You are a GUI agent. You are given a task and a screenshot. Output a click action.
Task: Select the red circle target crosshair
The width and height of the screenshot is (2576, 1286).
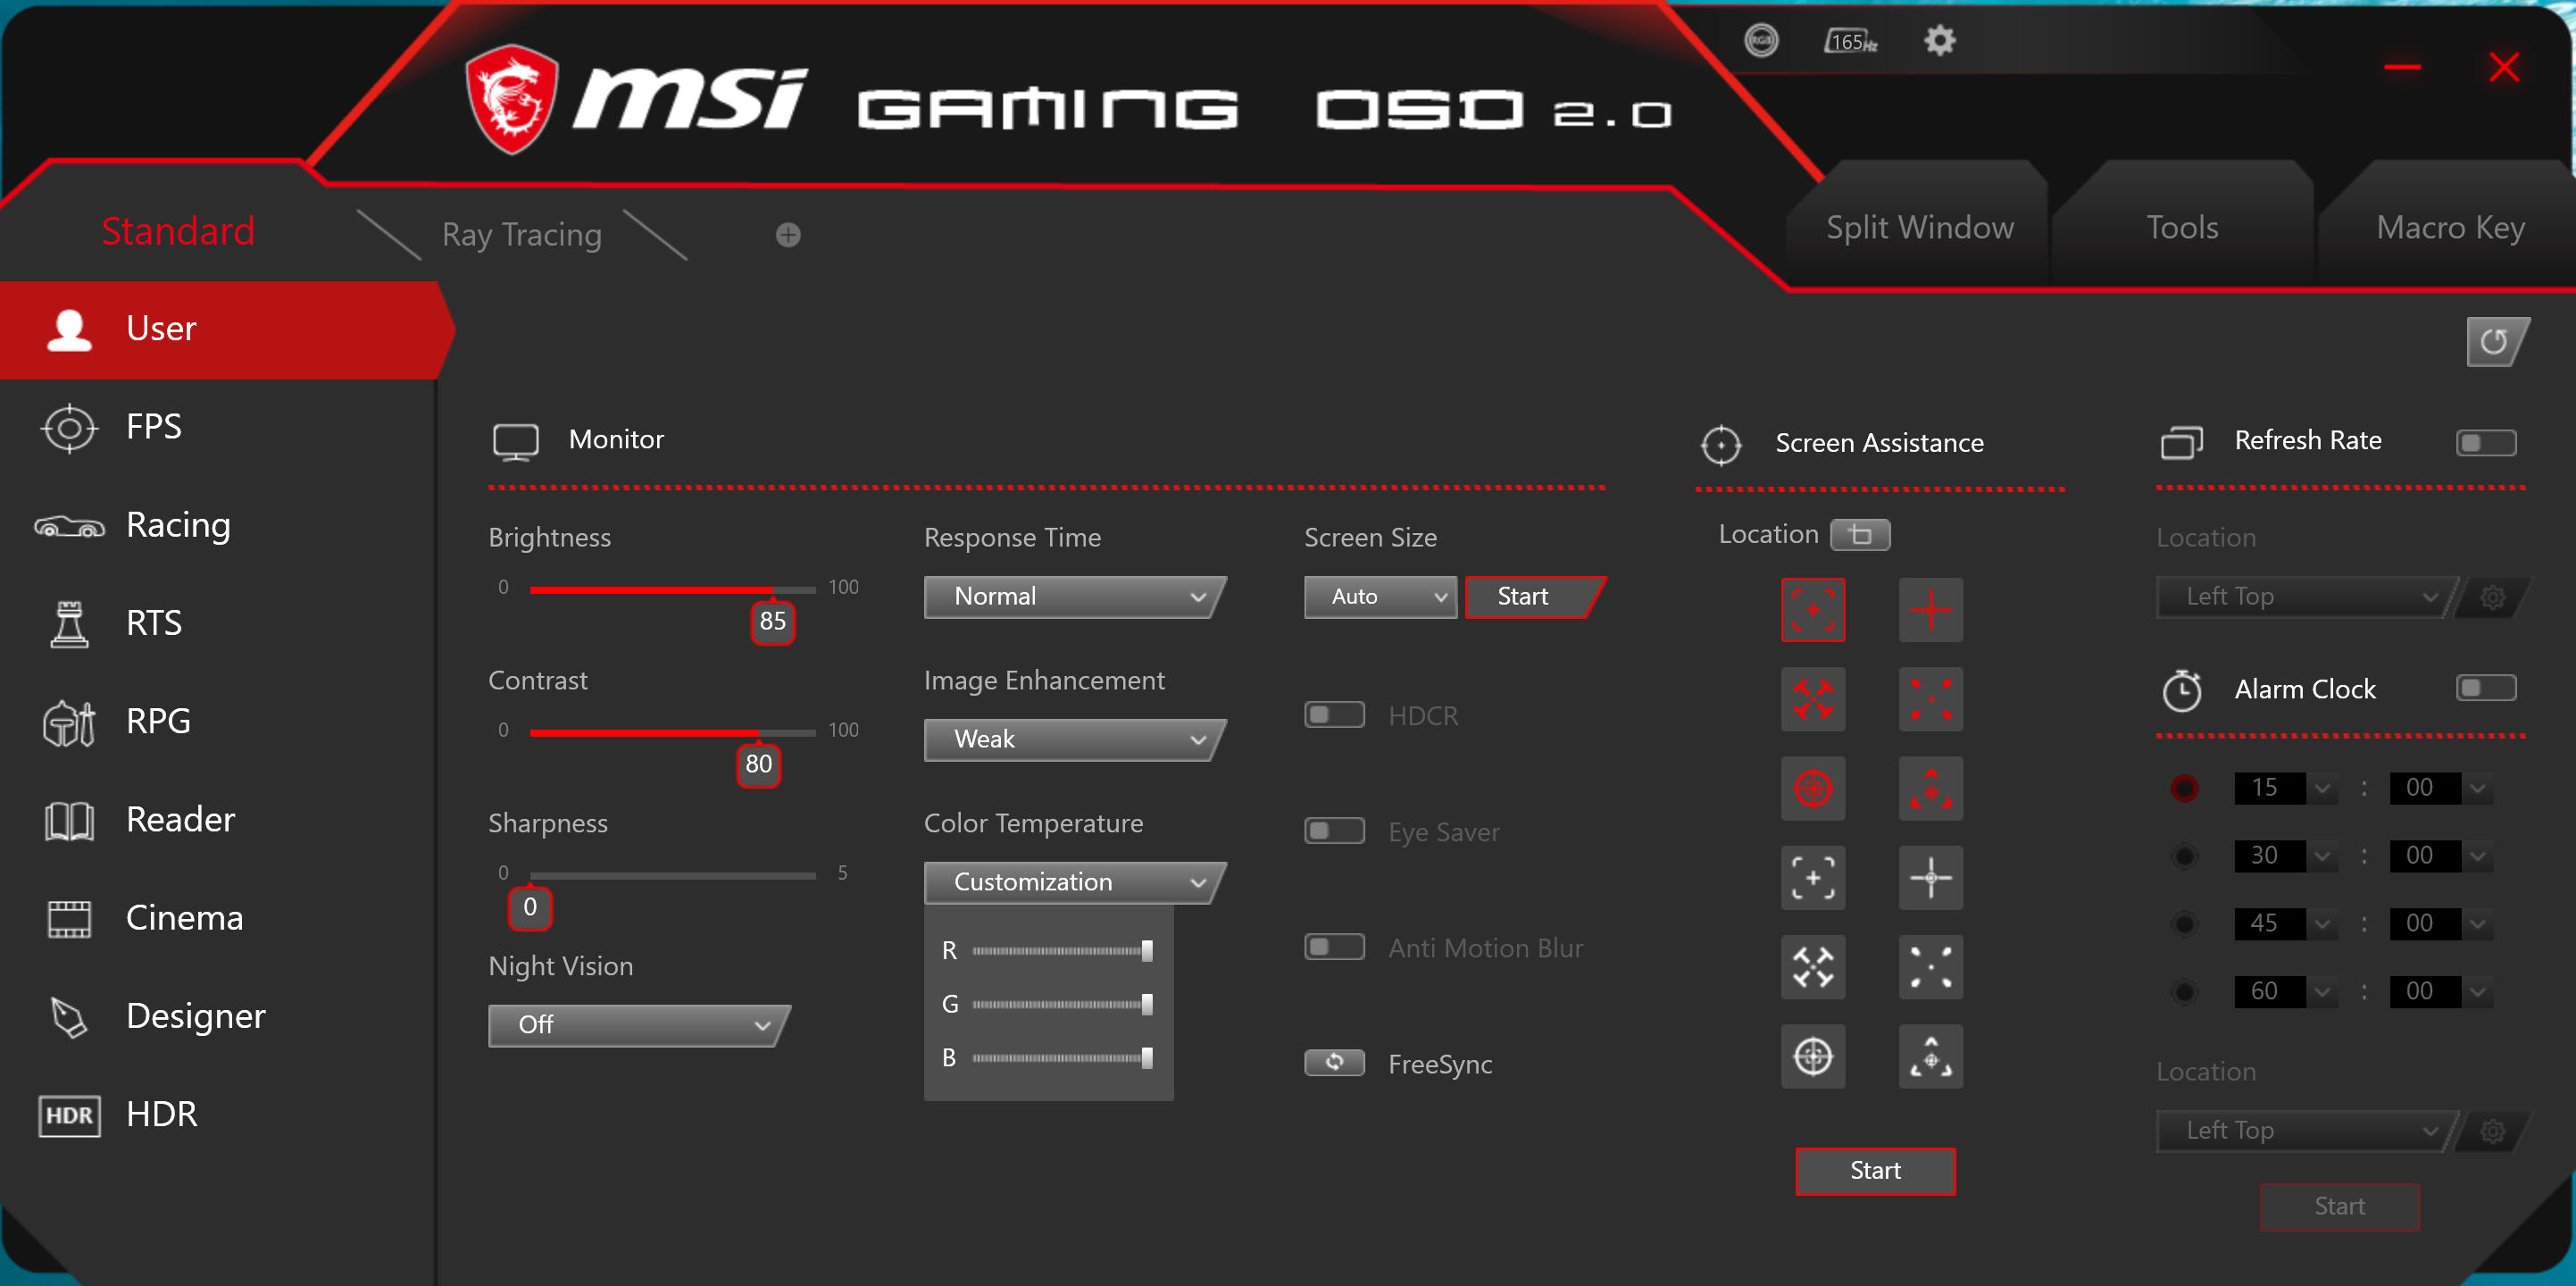point(1813,788)
